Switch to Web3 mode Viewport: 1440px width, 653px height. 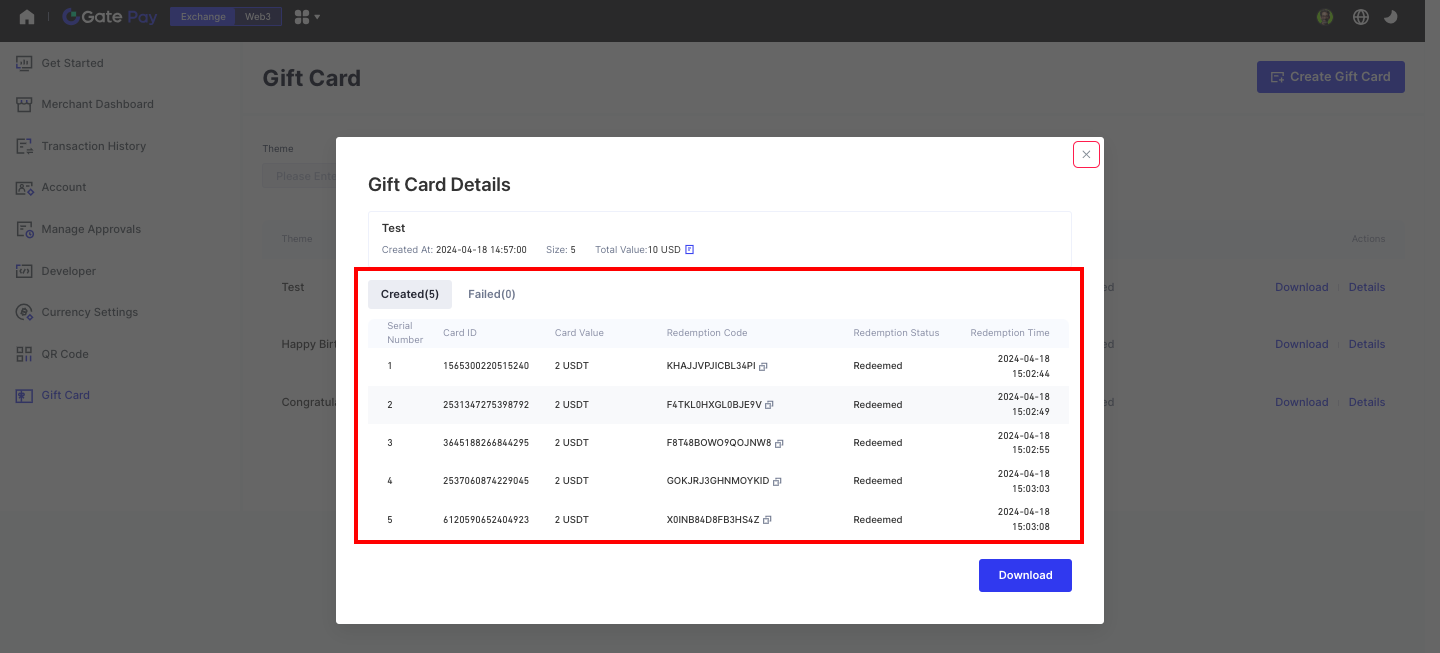(258, 17)
